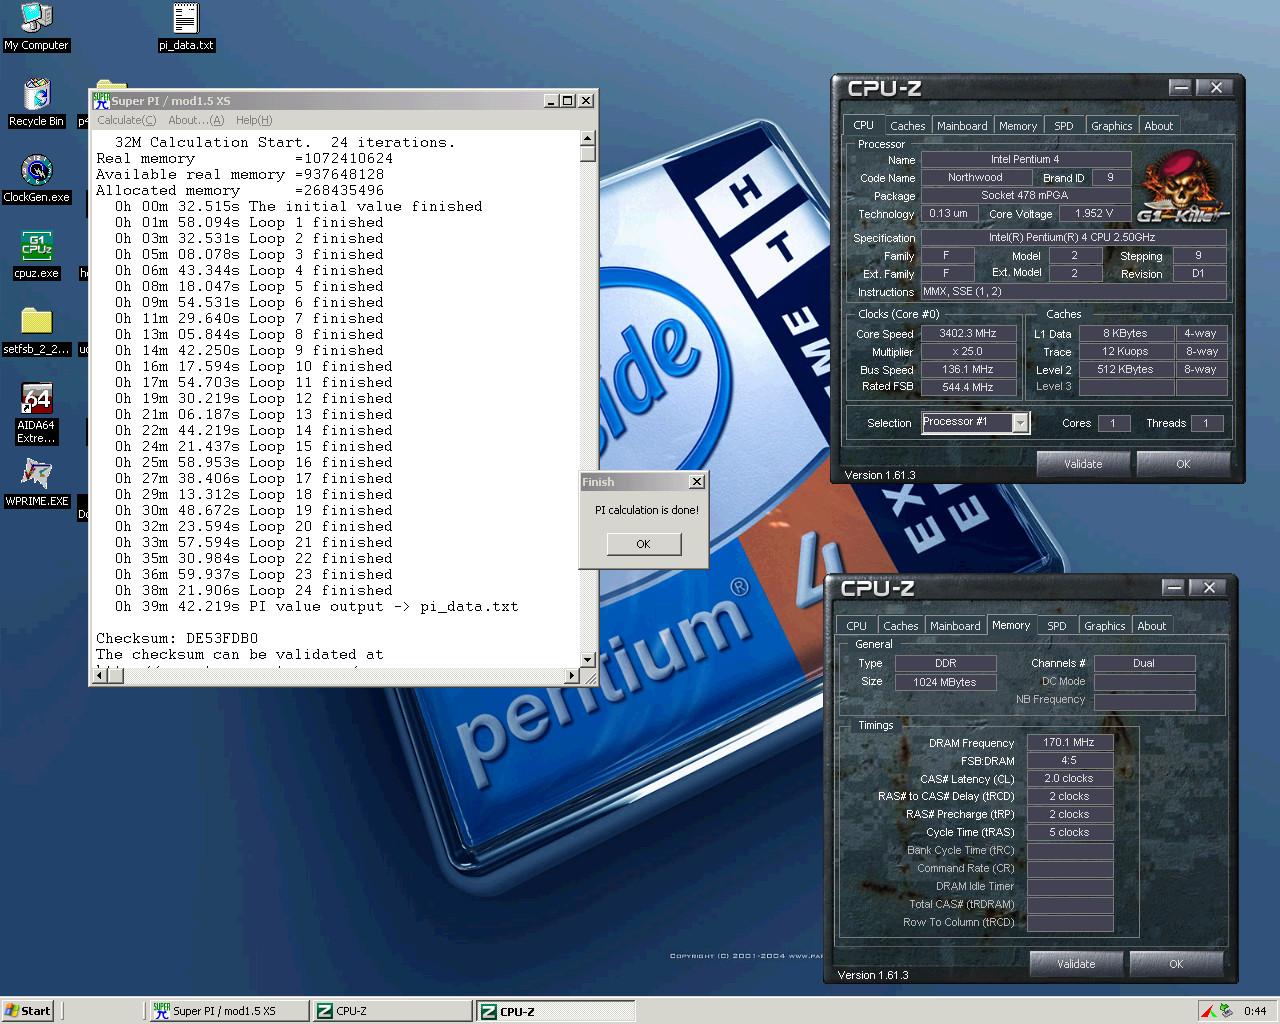
Task: Select Caches tab in the top CPU-Z window
Action: [907, 126]
